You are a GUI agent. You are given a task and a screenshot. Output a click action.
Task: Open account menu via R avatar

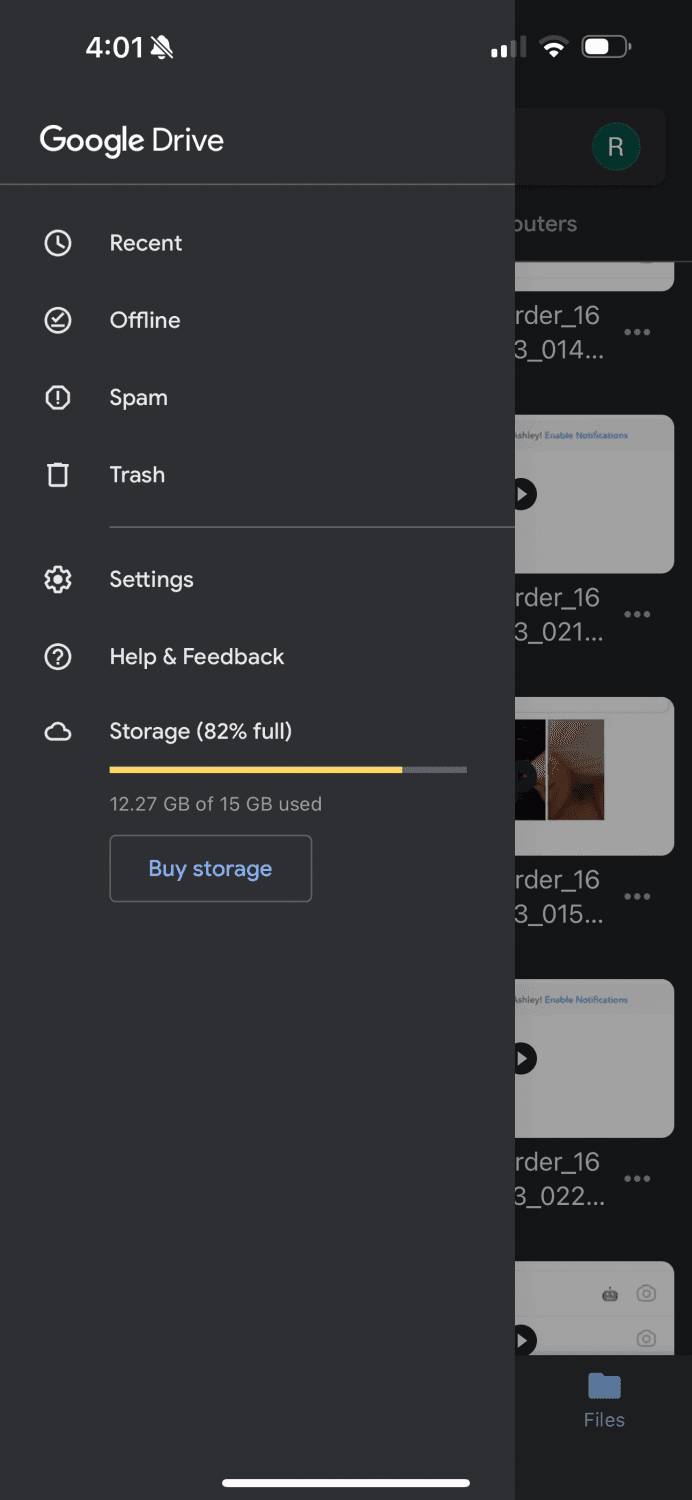[x=616, y=146]
